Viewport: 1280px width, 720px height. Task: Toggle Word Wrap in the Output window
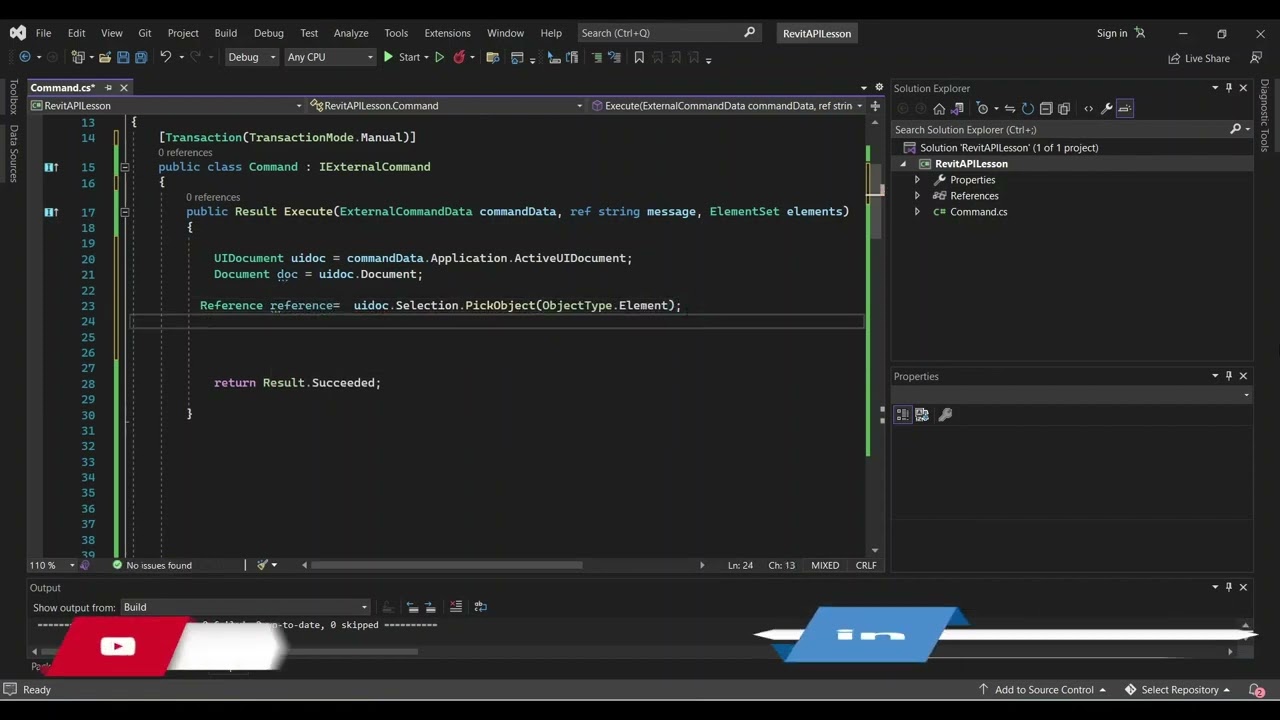click(x=480, y=606)
